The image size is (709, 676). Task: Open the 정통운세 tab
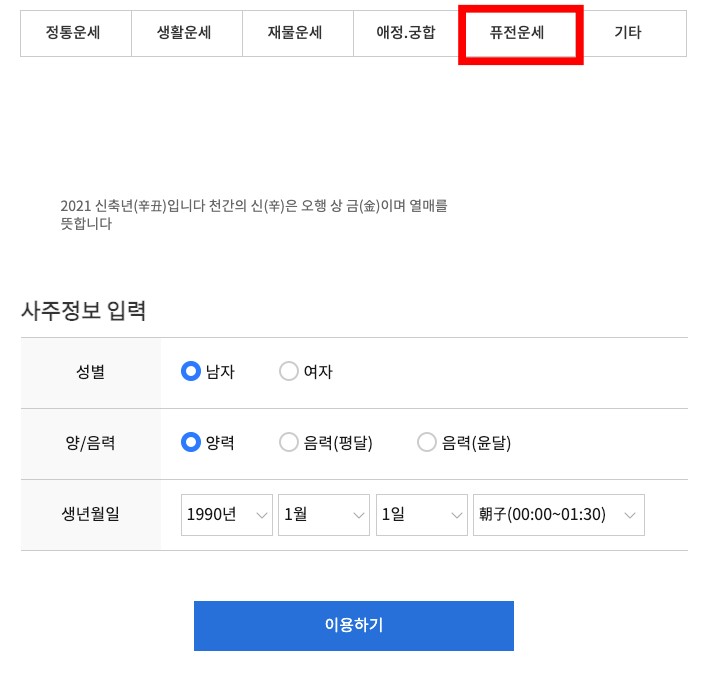pyautogui.click(x=75, y=33)
